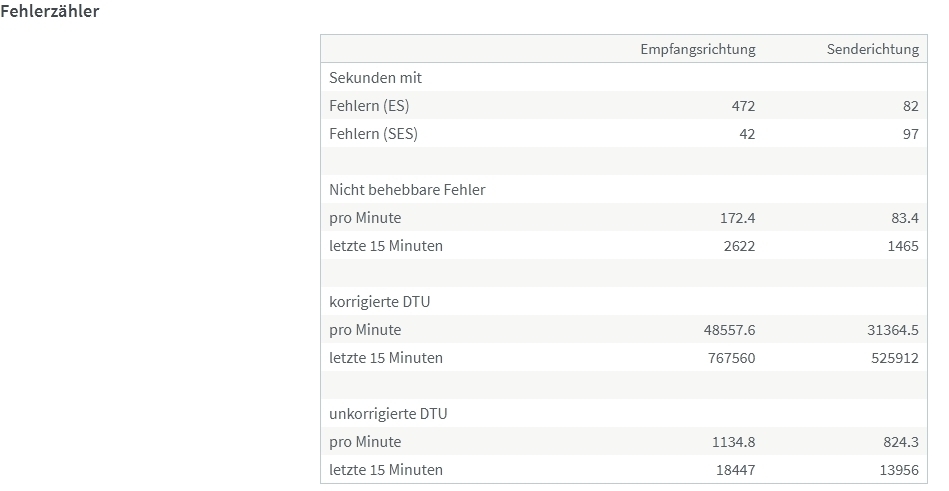Click the unkorrigierte DTU section label
This screenshot has height=491, width=949.
(388, 414)
